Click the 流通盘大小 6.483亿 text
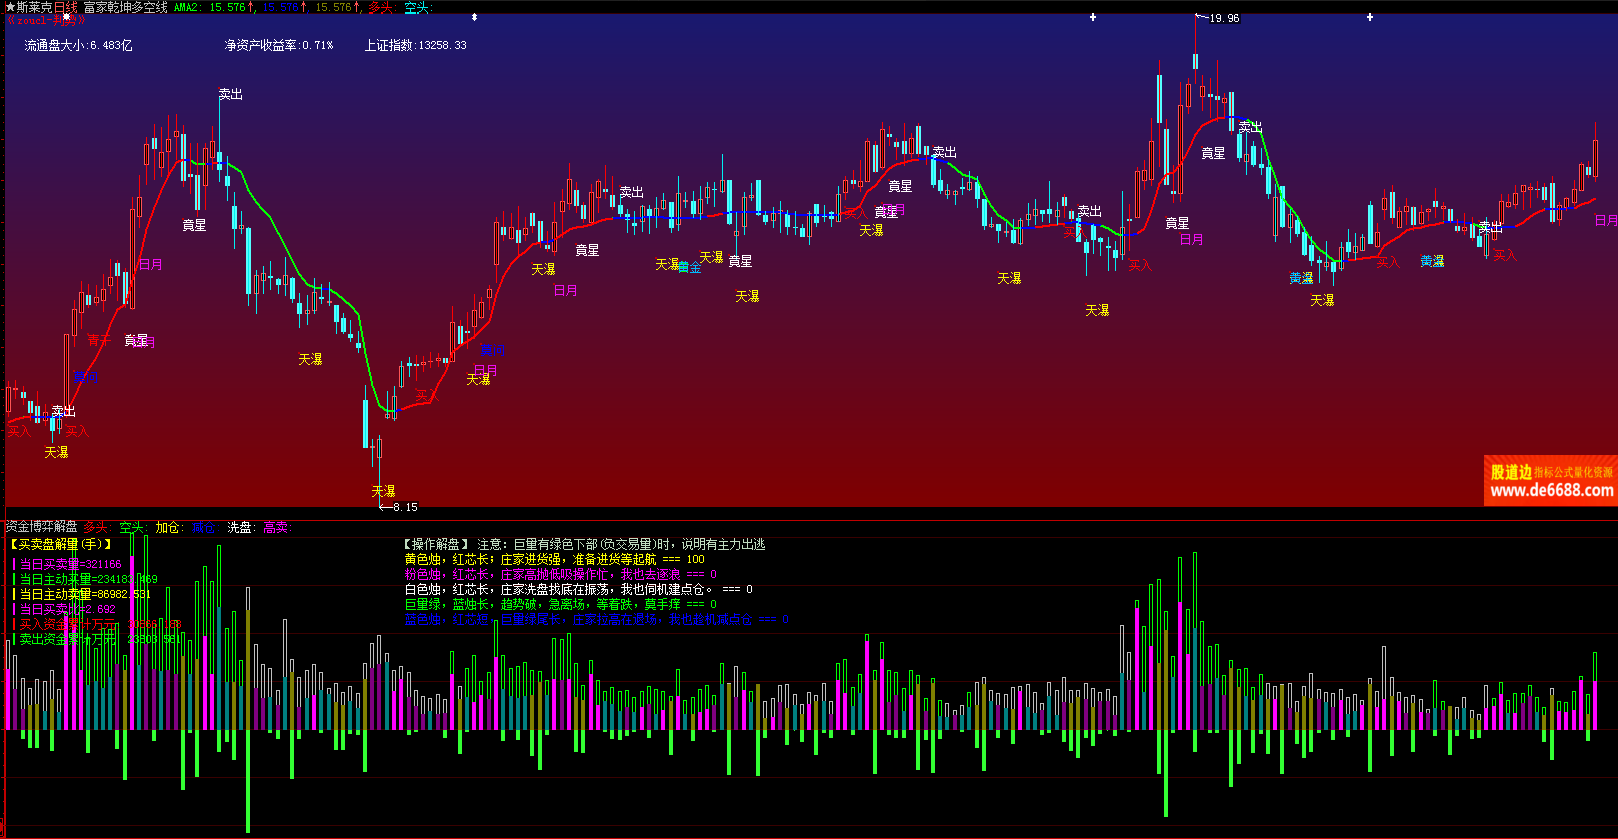Viewport: 1618px width, 839px height. (78, 45)
